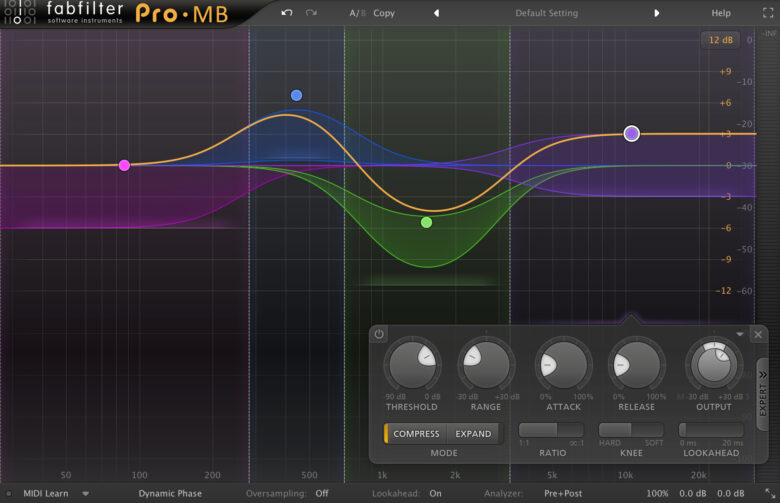The height and width of the screenshot is (503, 780).
Task: Close the band controls panel
Action: click(758, 334)
